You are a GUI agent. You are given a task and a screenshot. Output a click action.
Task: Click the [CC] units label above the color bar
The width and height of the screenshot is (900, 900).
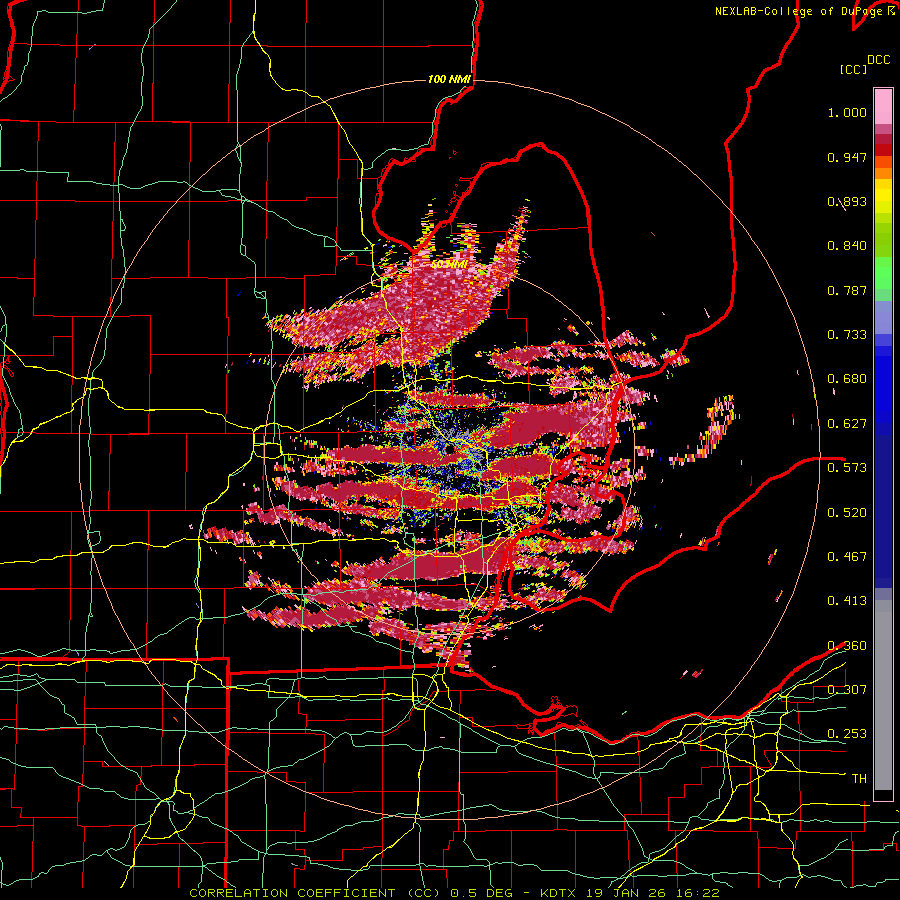(x=853, y=69)
